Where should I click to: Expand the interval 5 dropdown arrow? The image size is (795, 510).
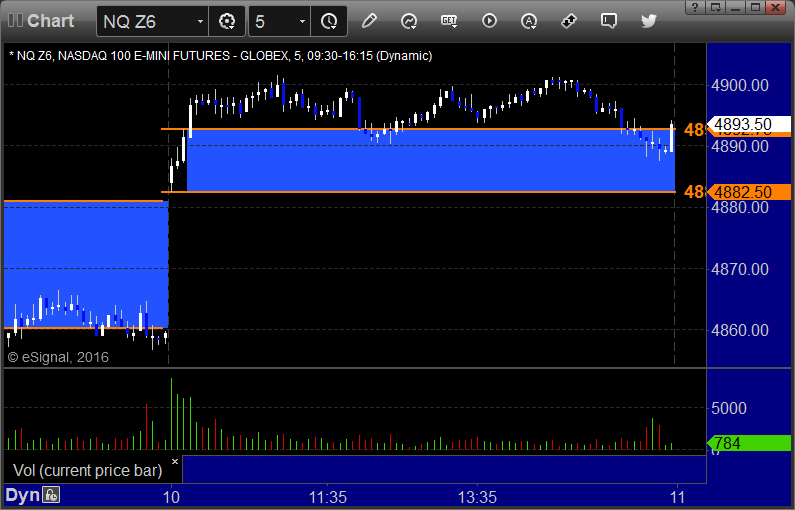302,21
